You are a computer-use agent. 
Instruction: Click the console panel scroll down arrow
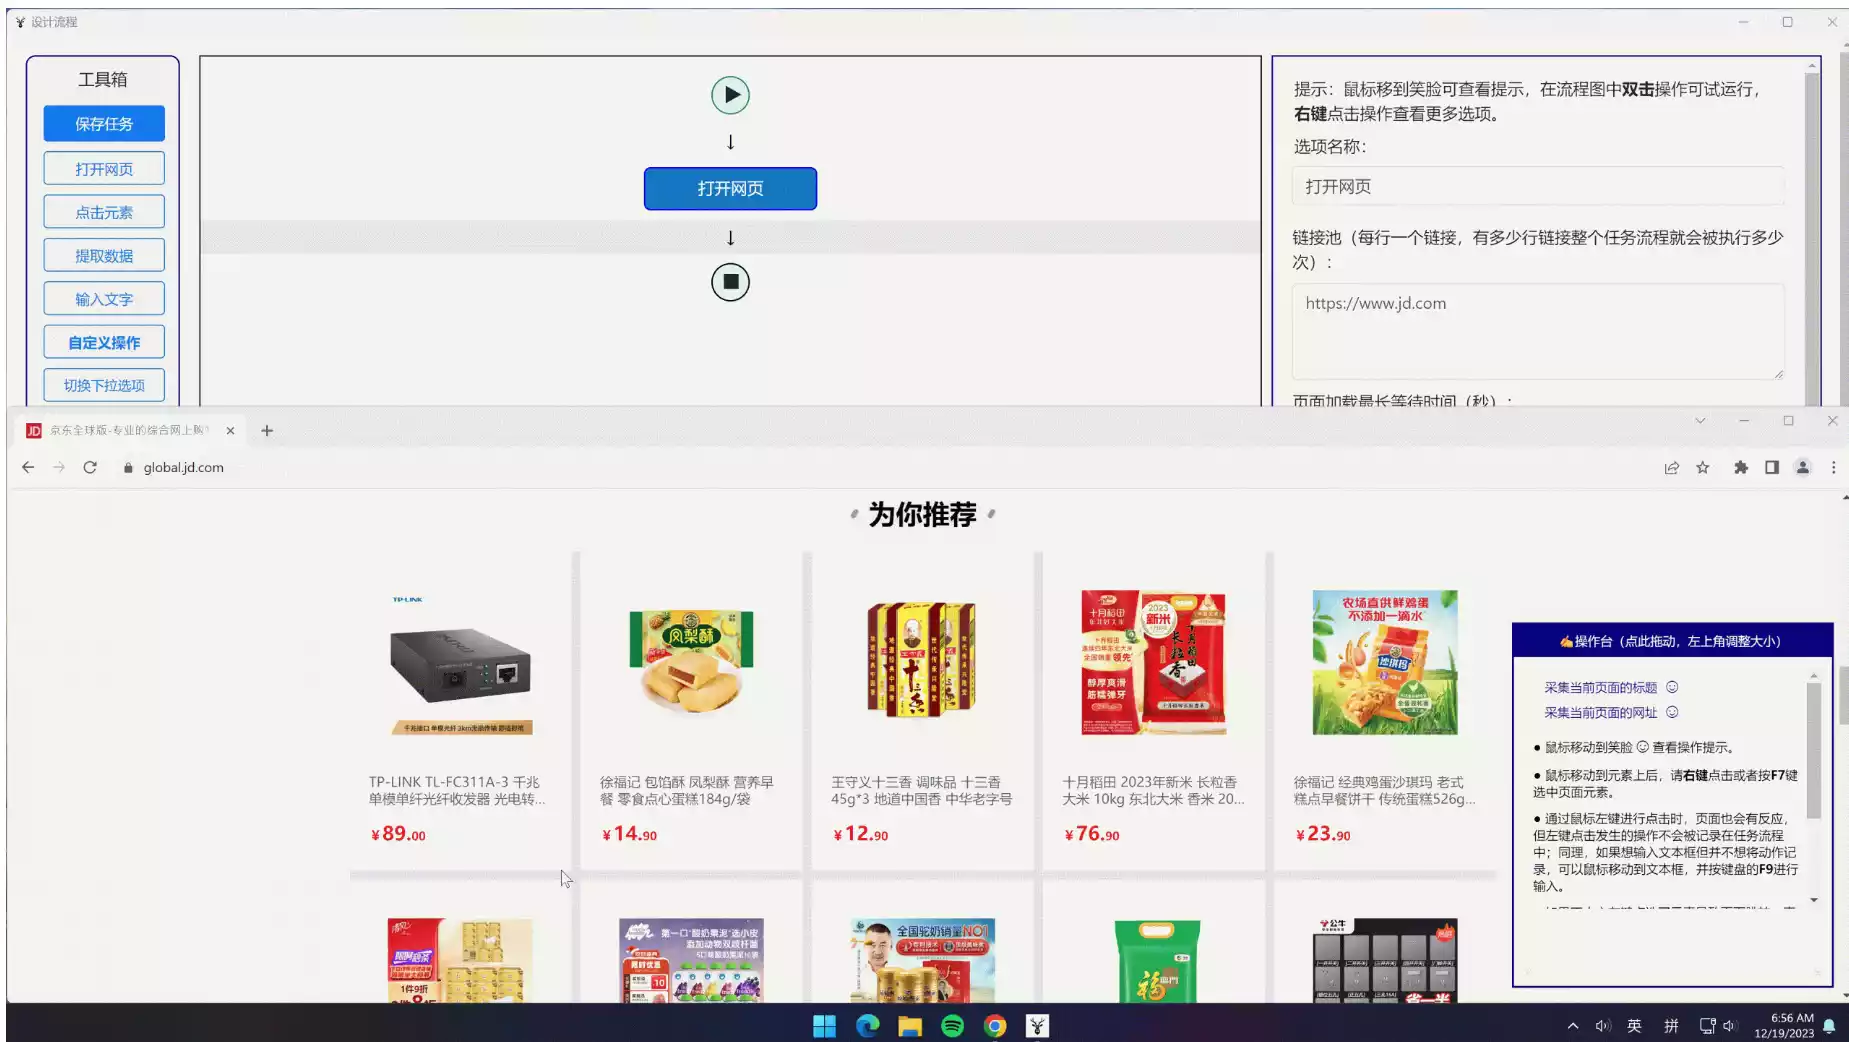click(1814, 900)
